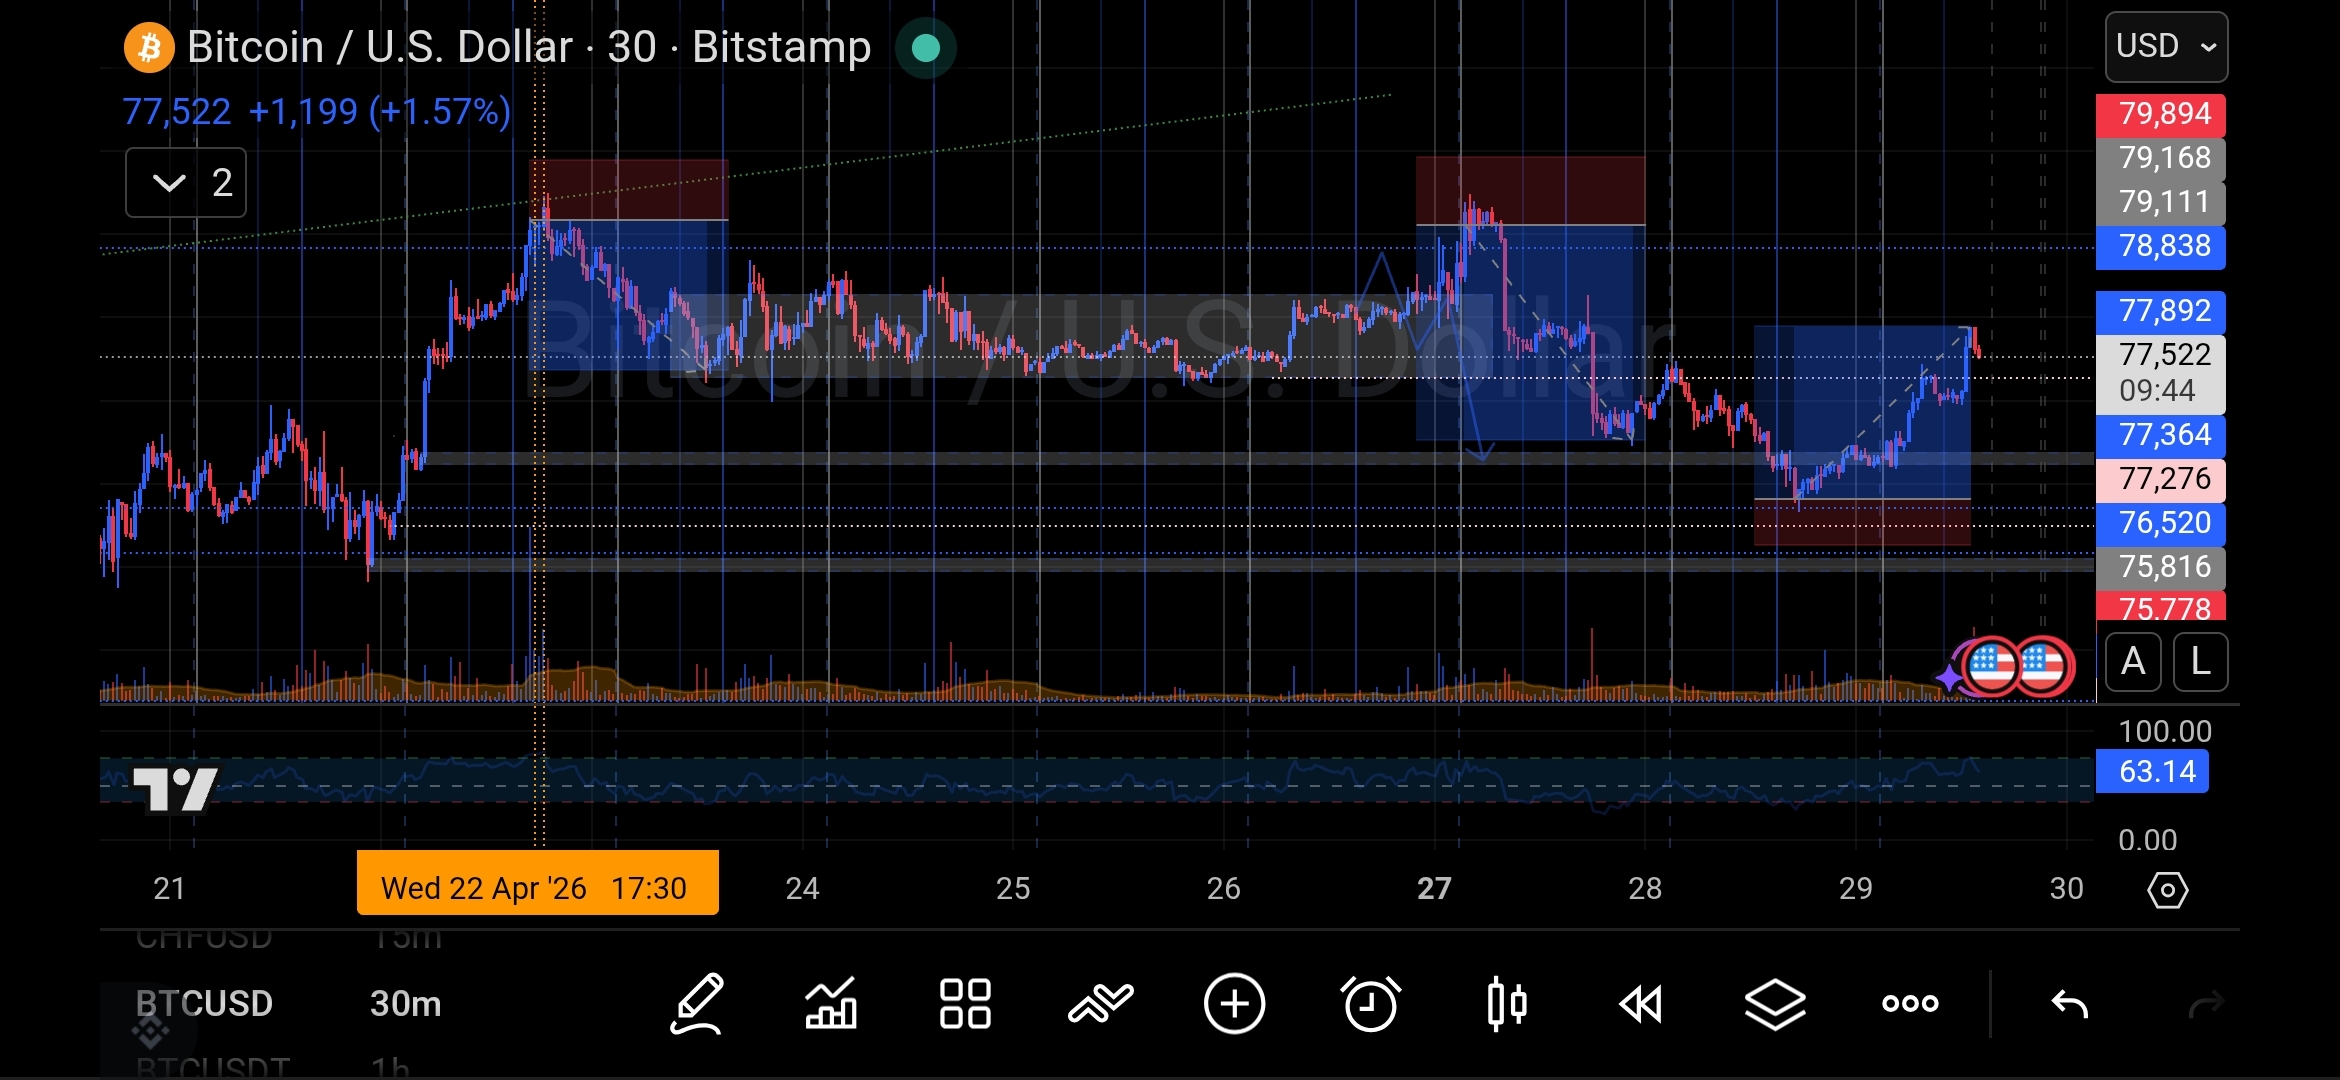Image resolution: width=2340 pixels, height=1080 pixels.
Task: Open chart settings hexagon gear icon
Action: (x=2167, y=890)
